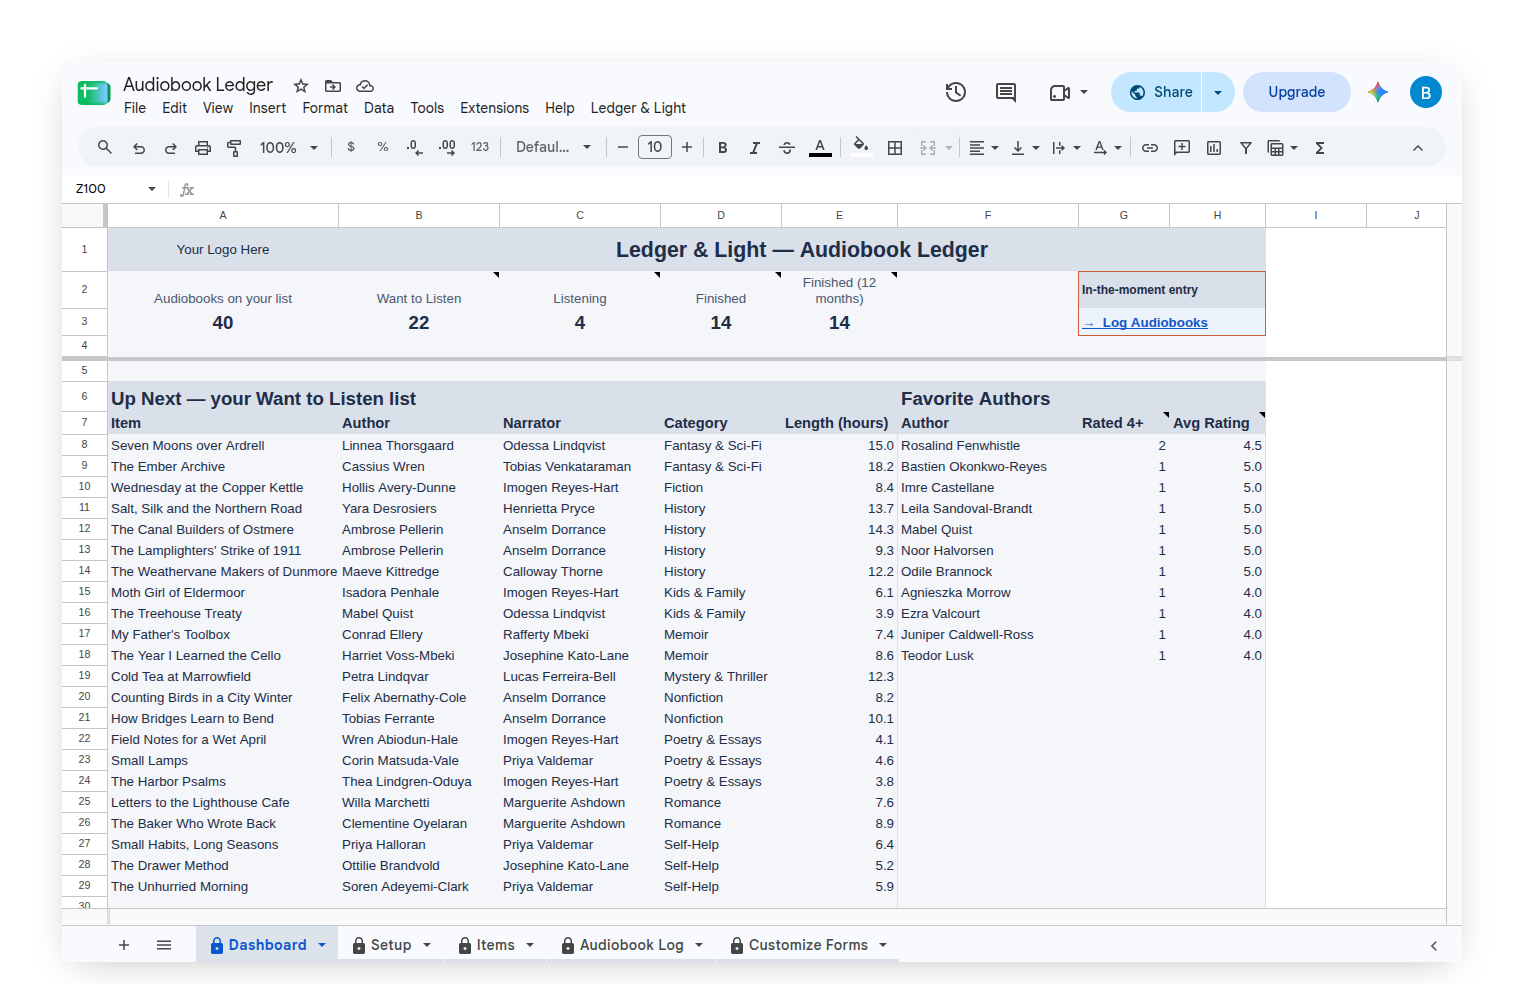The image size is (1524, 984).
Task: Open borders tool
Action: tap(895, 148)
